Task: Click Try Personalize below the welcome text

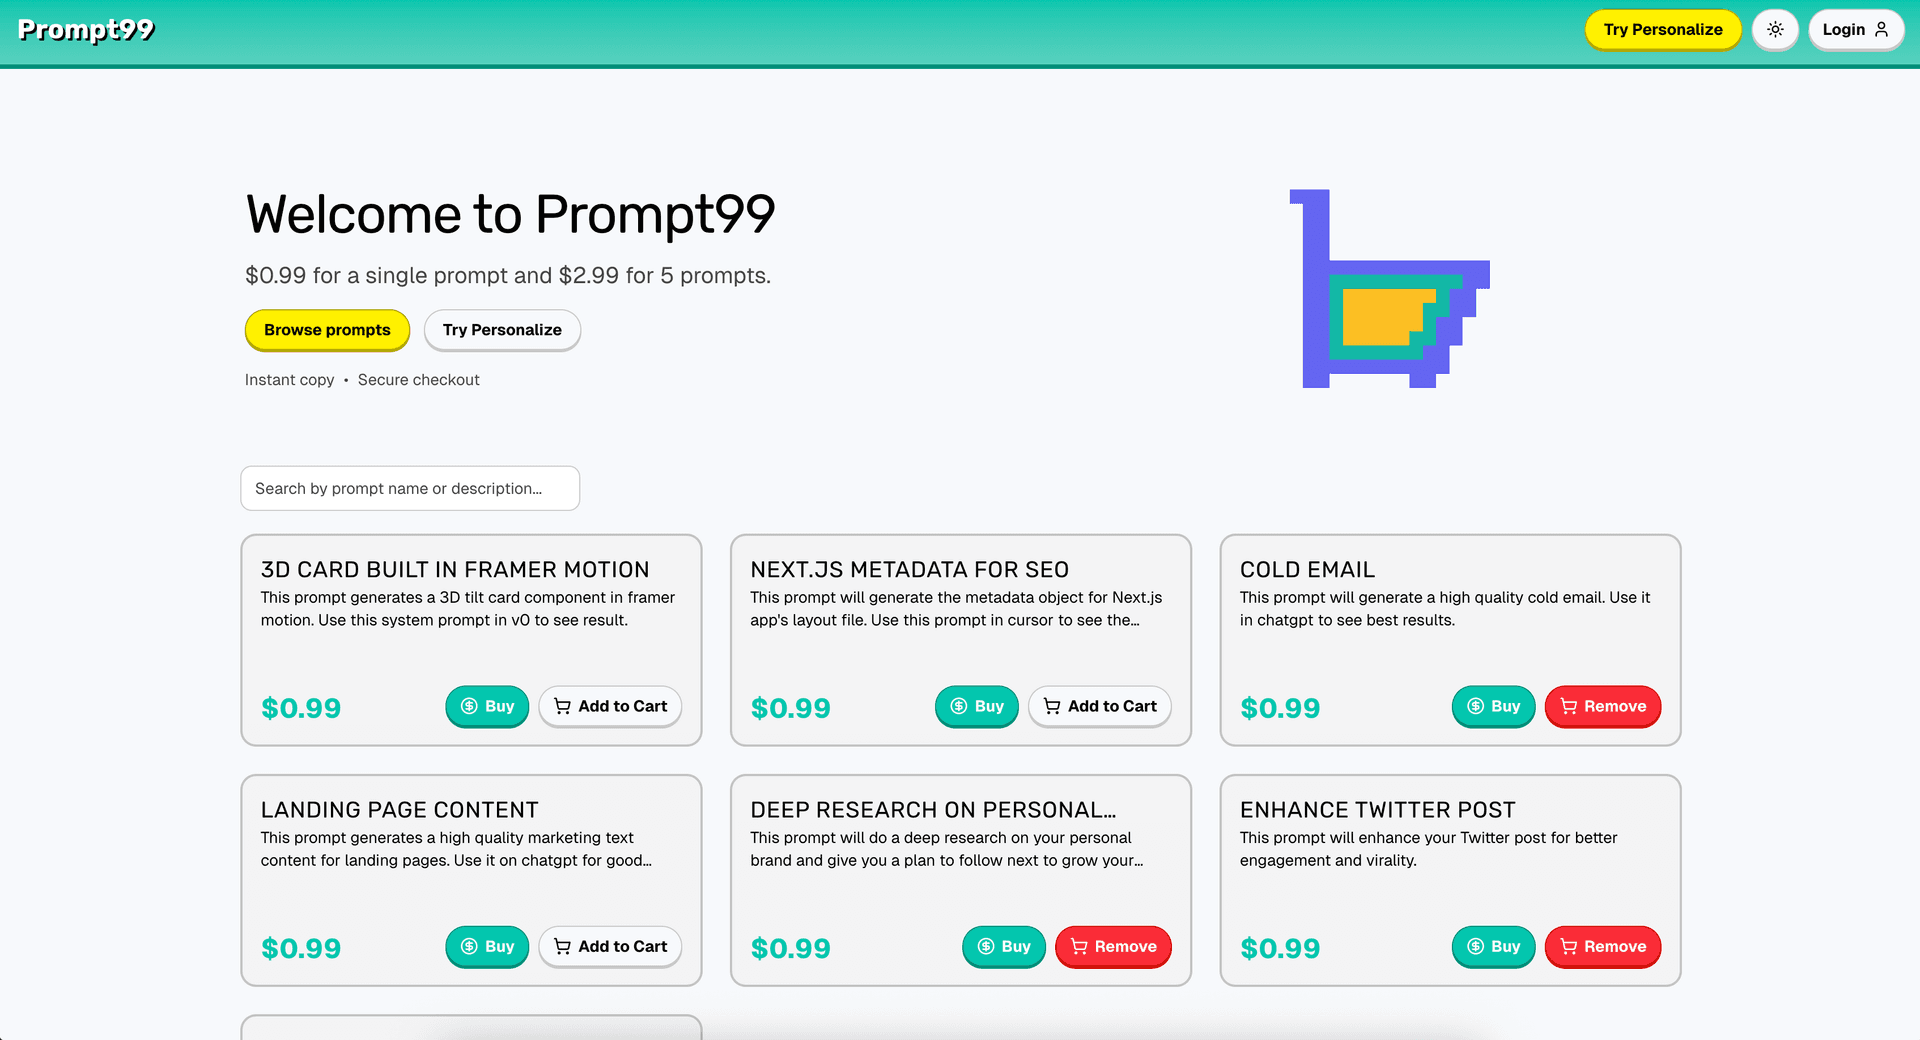Action: [x=502, y=330]
